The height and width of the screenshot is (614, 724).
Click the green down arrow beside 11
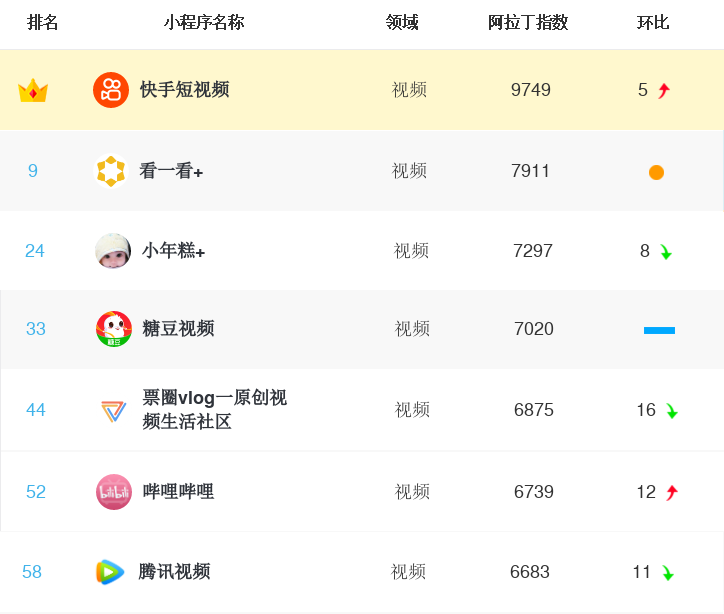click(668, 573)
